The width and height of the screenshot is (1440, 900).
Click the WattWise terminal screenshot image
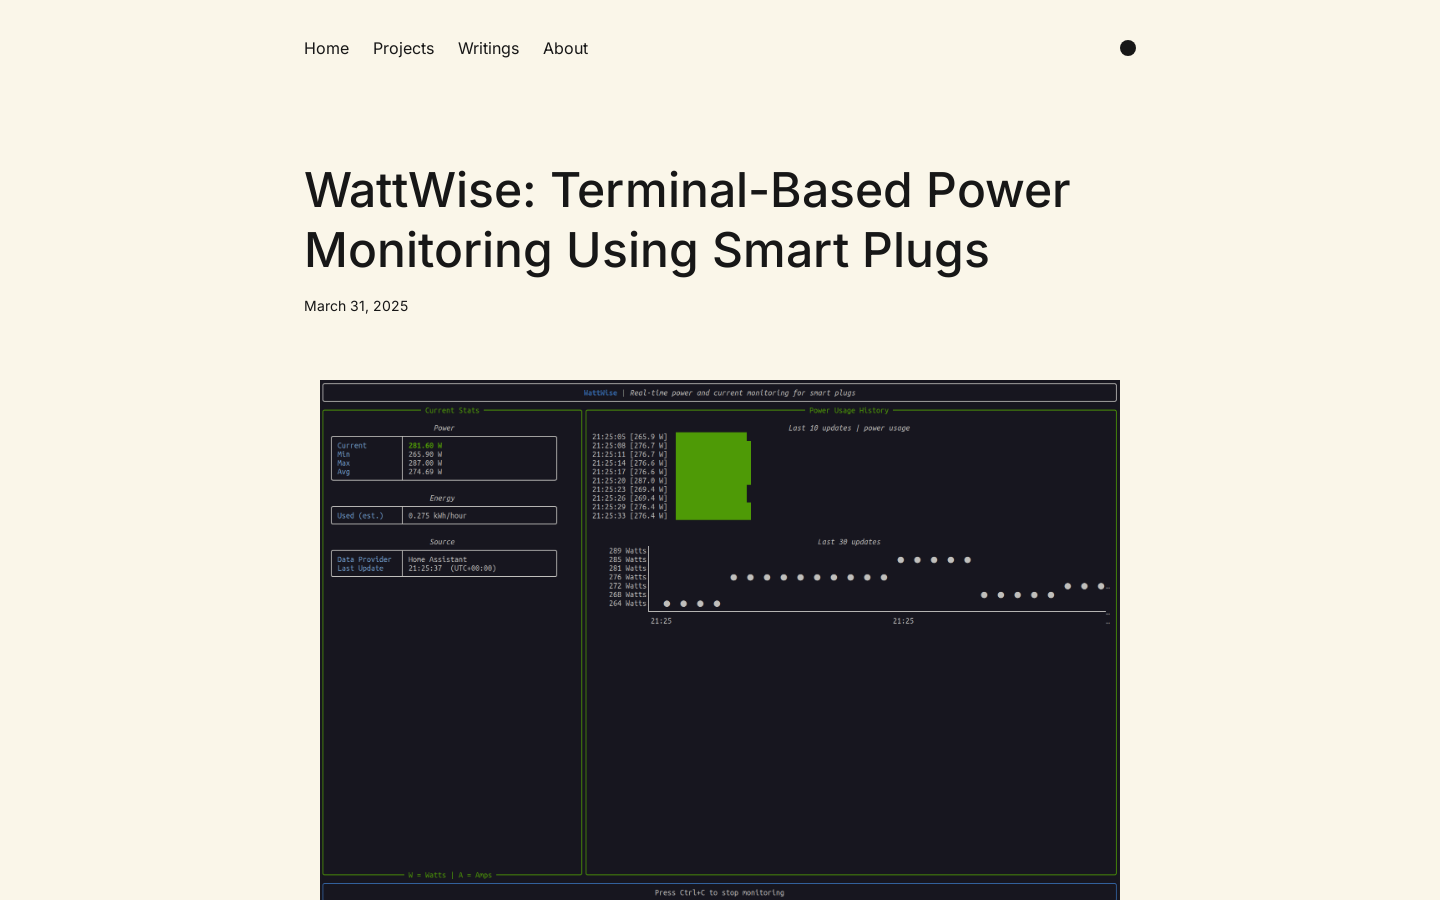[x=720, y=640]
